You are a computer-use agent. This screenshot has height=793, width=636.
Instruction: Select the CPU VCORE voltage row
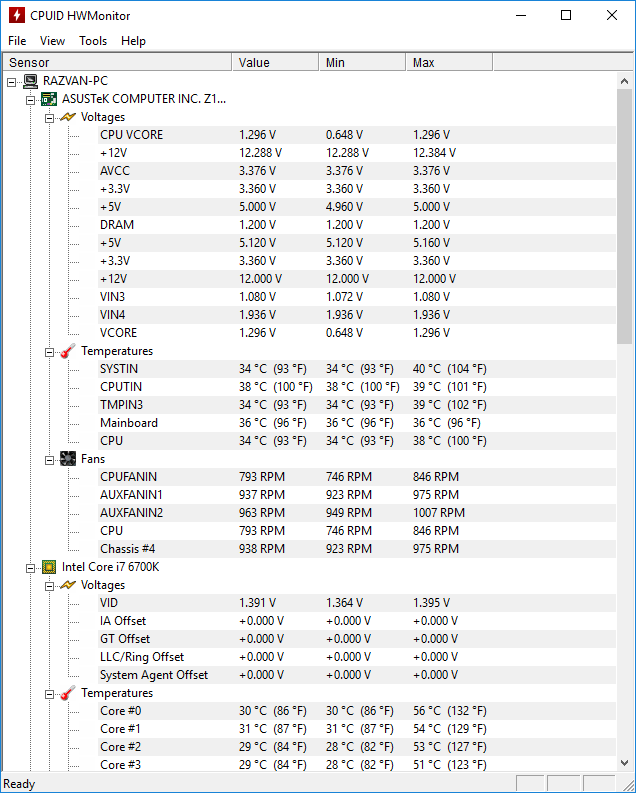click(x=357, y=135)
